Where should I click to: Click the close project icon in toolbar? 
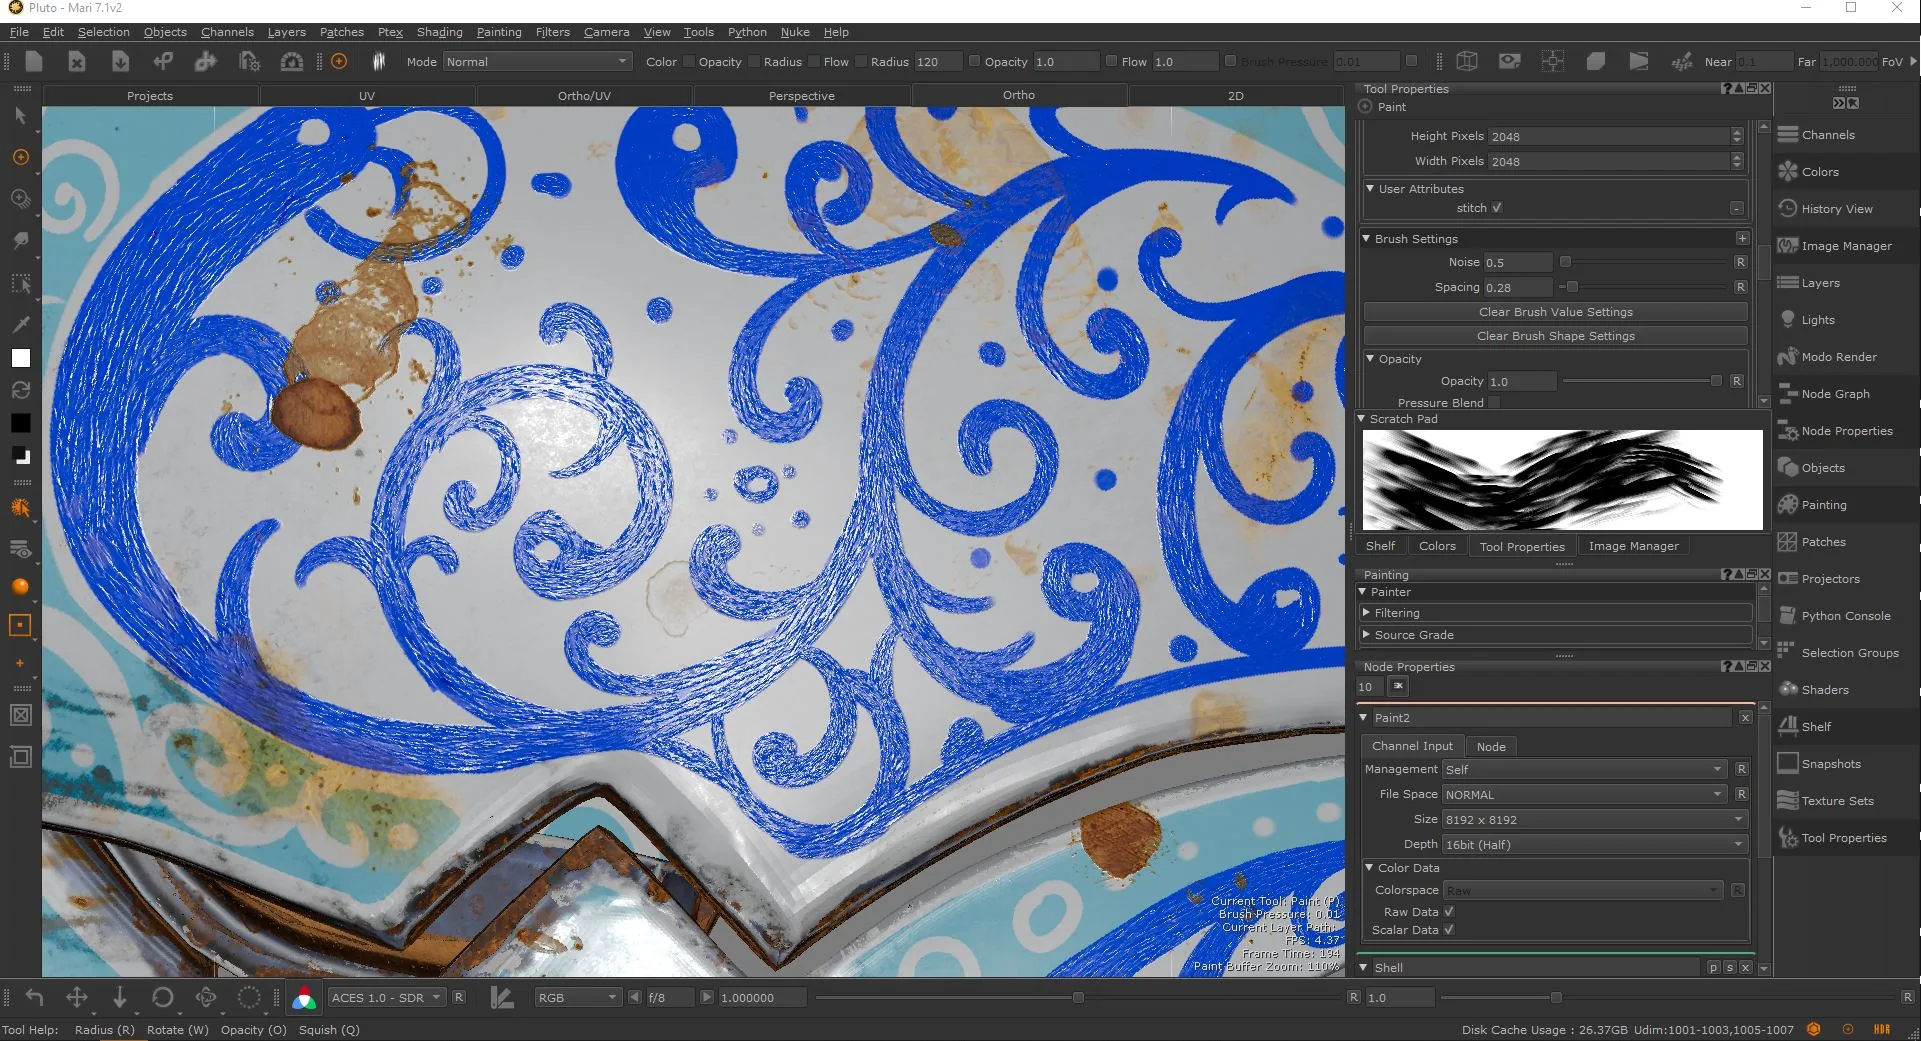(x=77, y=62)
